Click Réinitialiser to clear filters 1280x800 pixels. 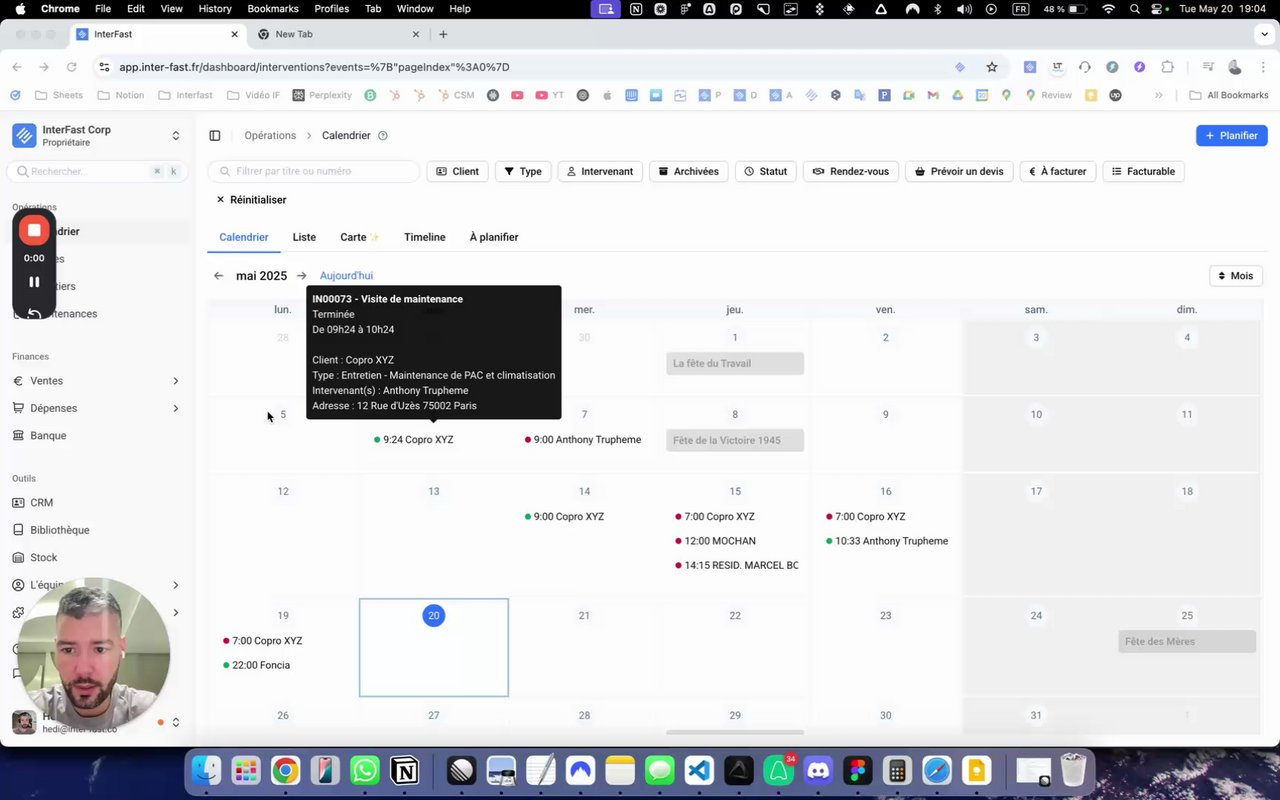point(251,200)
